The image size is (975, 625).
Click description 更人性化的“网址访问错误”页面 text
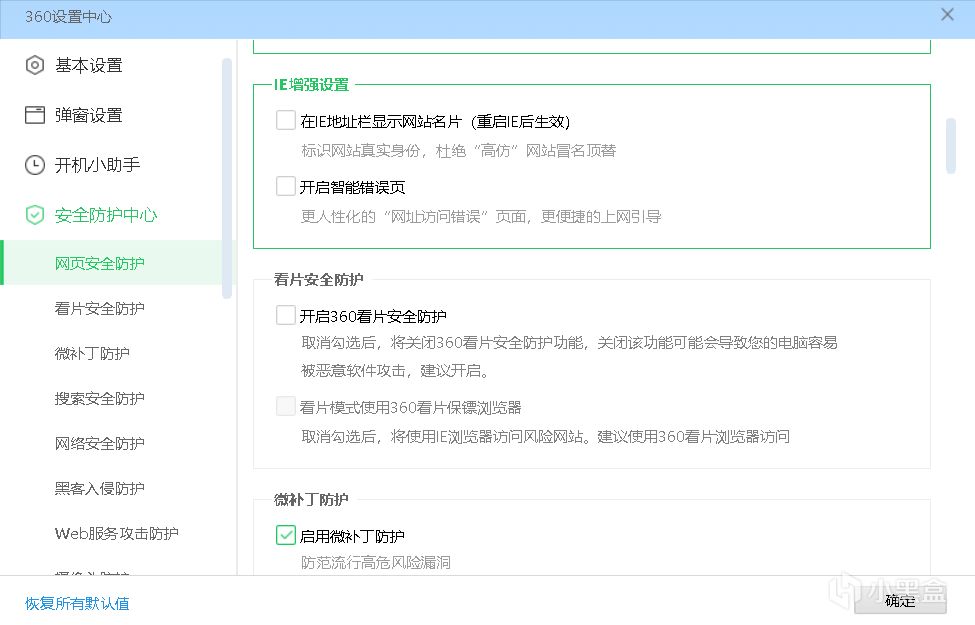[481, 216]
